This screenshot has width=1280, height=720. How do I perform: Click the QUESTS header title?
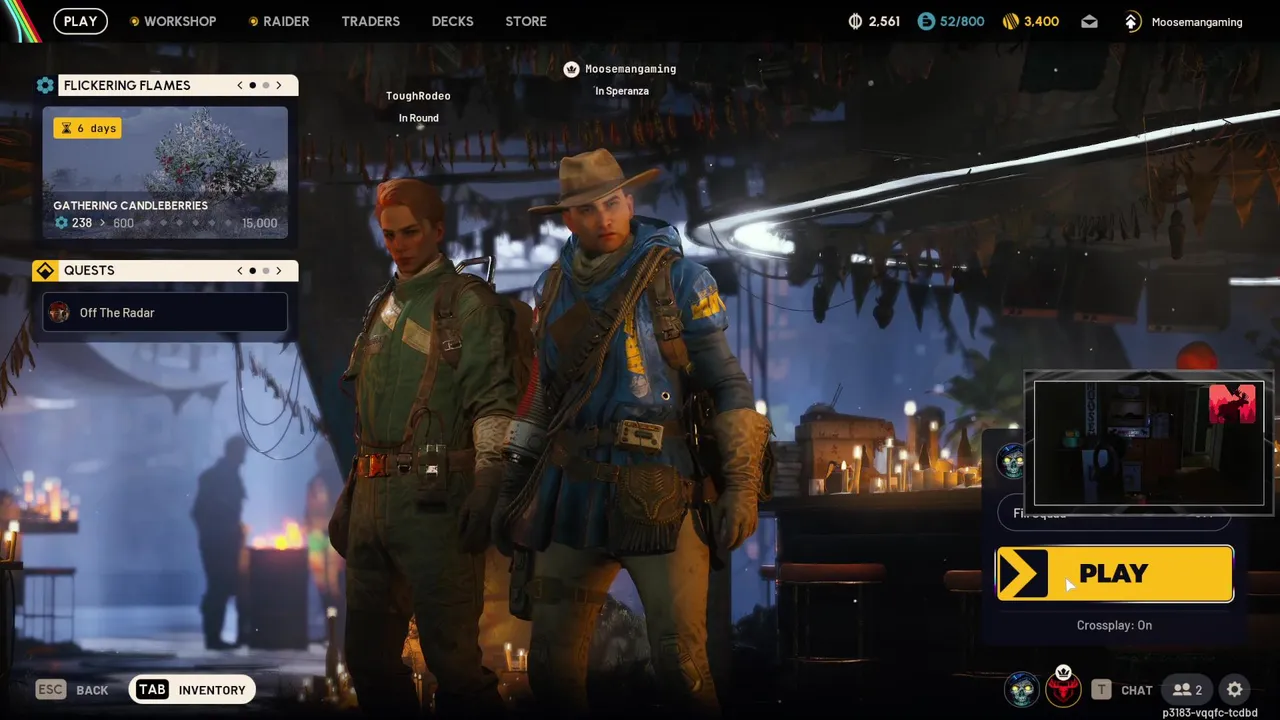pos(89,270)
